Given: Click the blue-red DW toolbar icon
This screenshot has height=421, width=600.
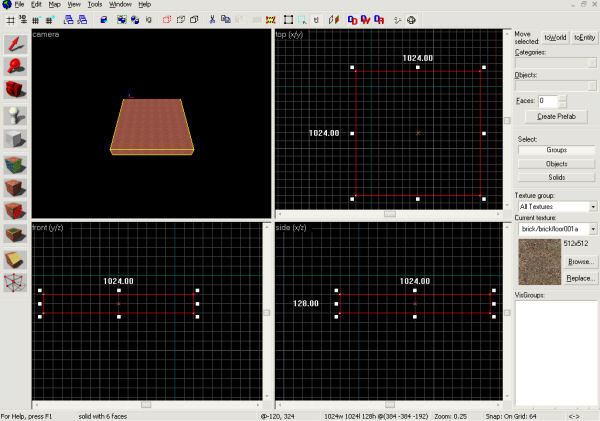Looking at the screenshot, I should (366, 20).
